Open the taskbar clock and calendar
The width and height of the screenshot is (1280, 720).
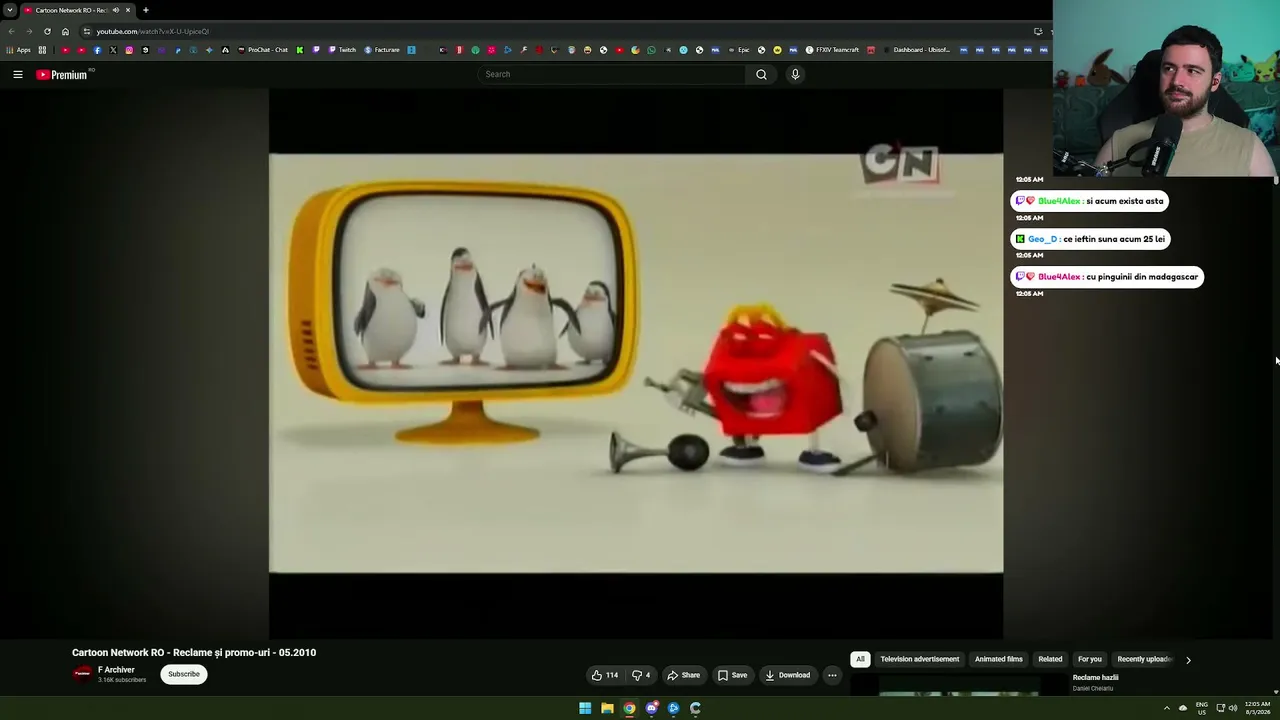coord(1258,708)
